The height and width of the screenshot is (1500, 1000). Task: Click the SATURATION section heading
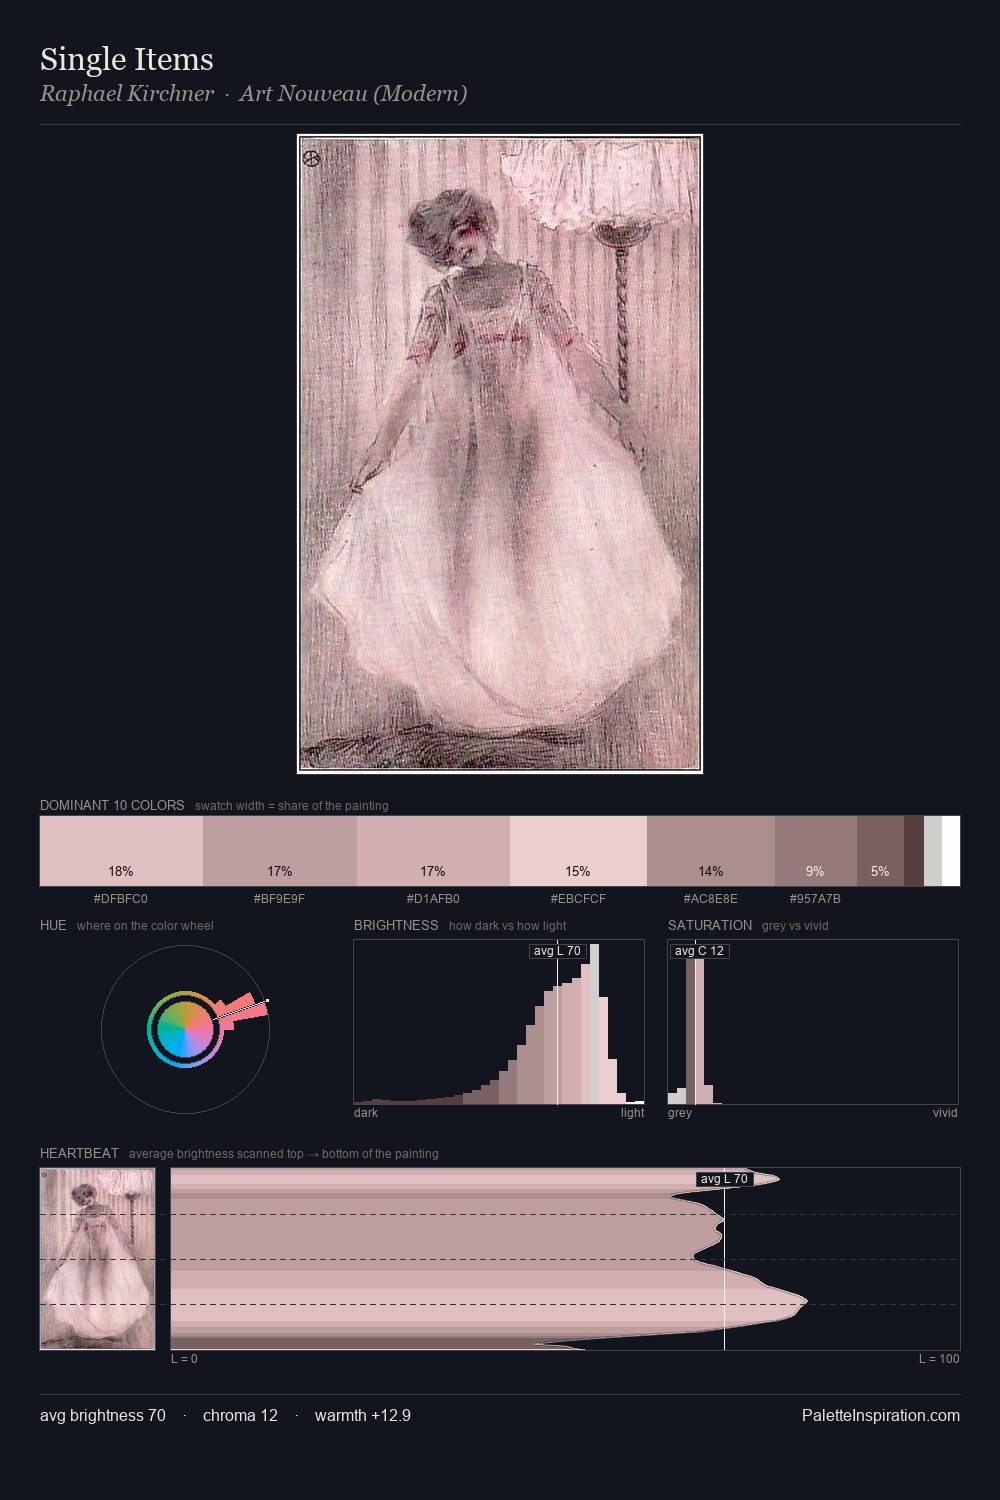(x=710, y=925)
